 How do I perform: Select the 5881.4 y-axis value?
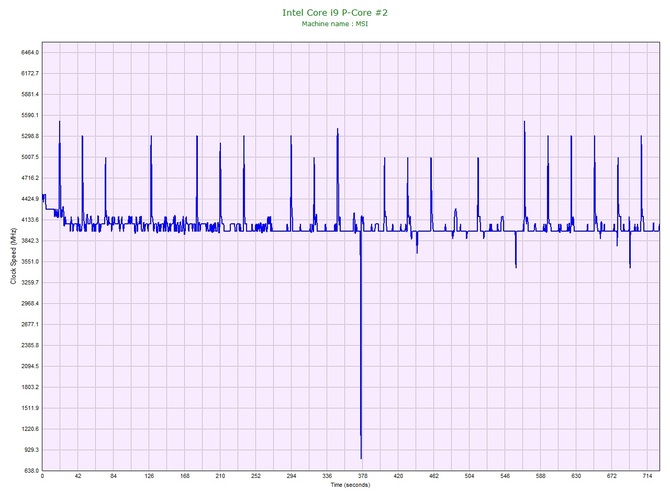pos(30,94)
